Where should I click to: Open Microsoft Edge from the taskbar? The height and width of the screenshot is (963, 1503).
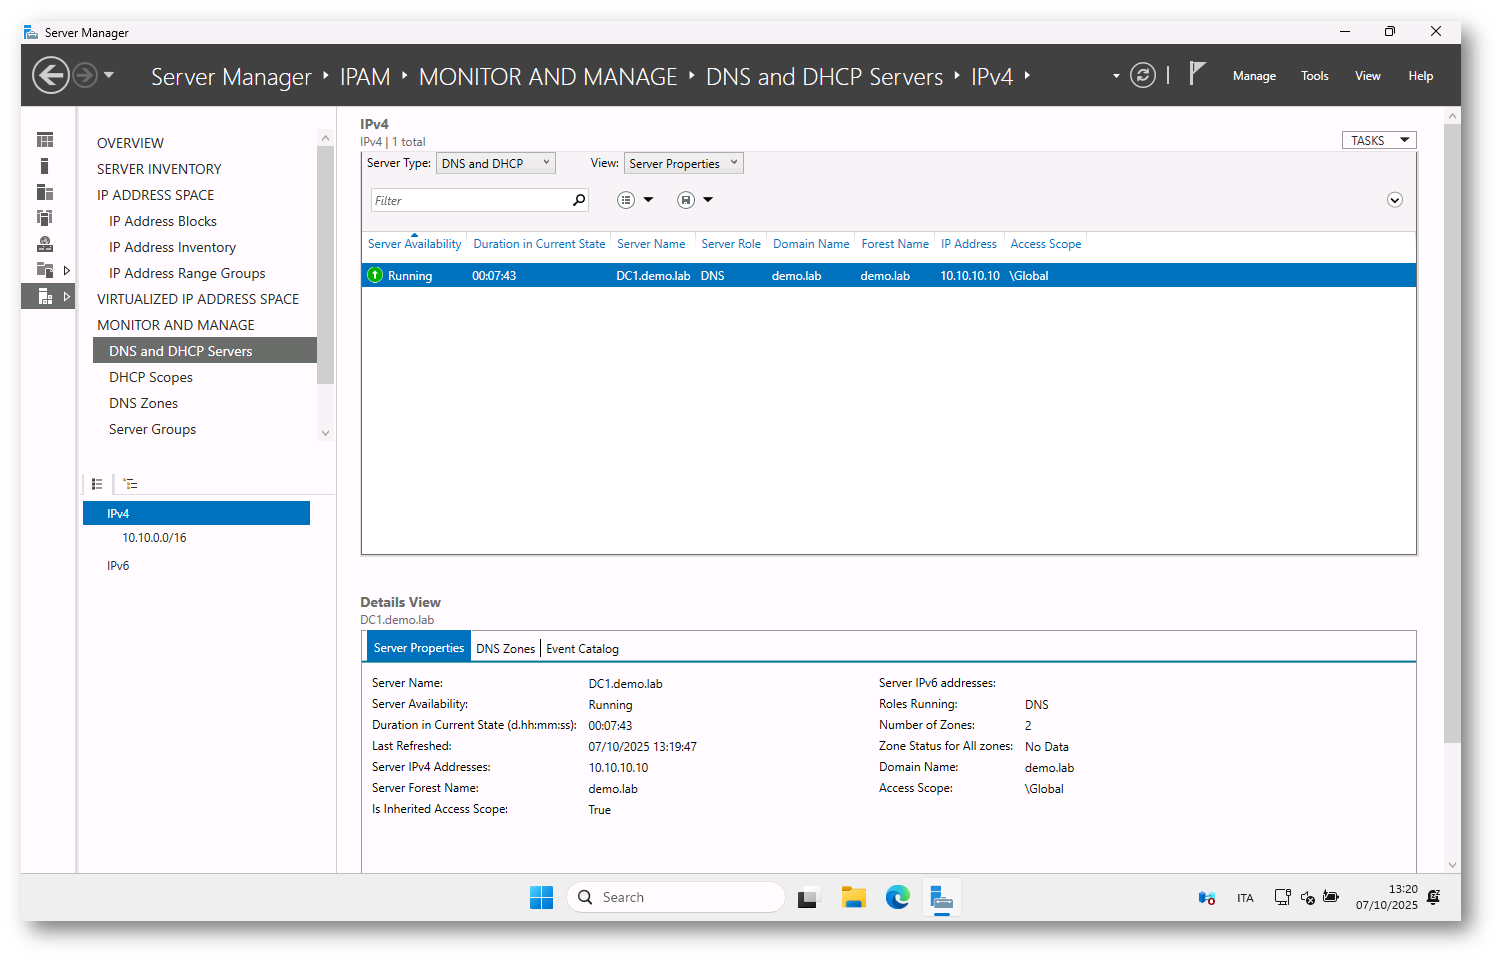click(897, 898)
